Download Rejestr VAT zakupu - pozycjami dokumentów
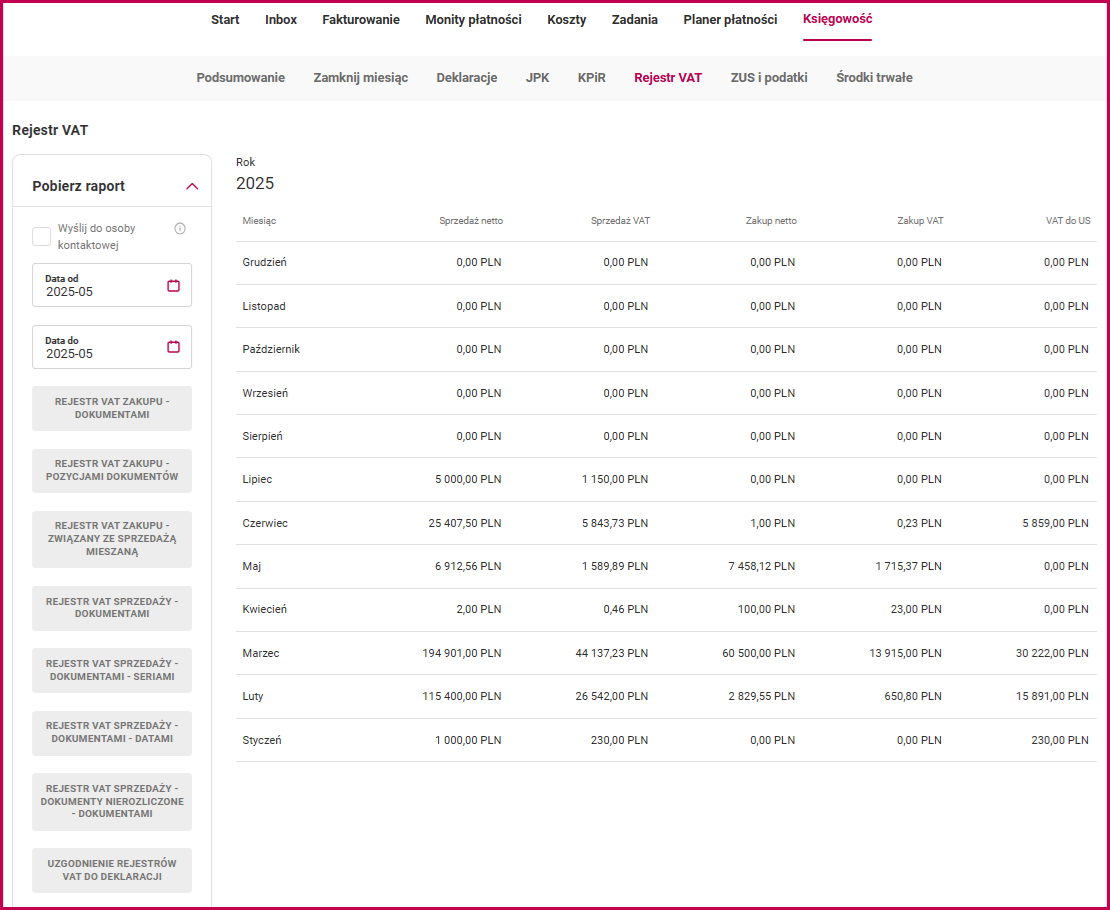 click(x=112, y=471)
